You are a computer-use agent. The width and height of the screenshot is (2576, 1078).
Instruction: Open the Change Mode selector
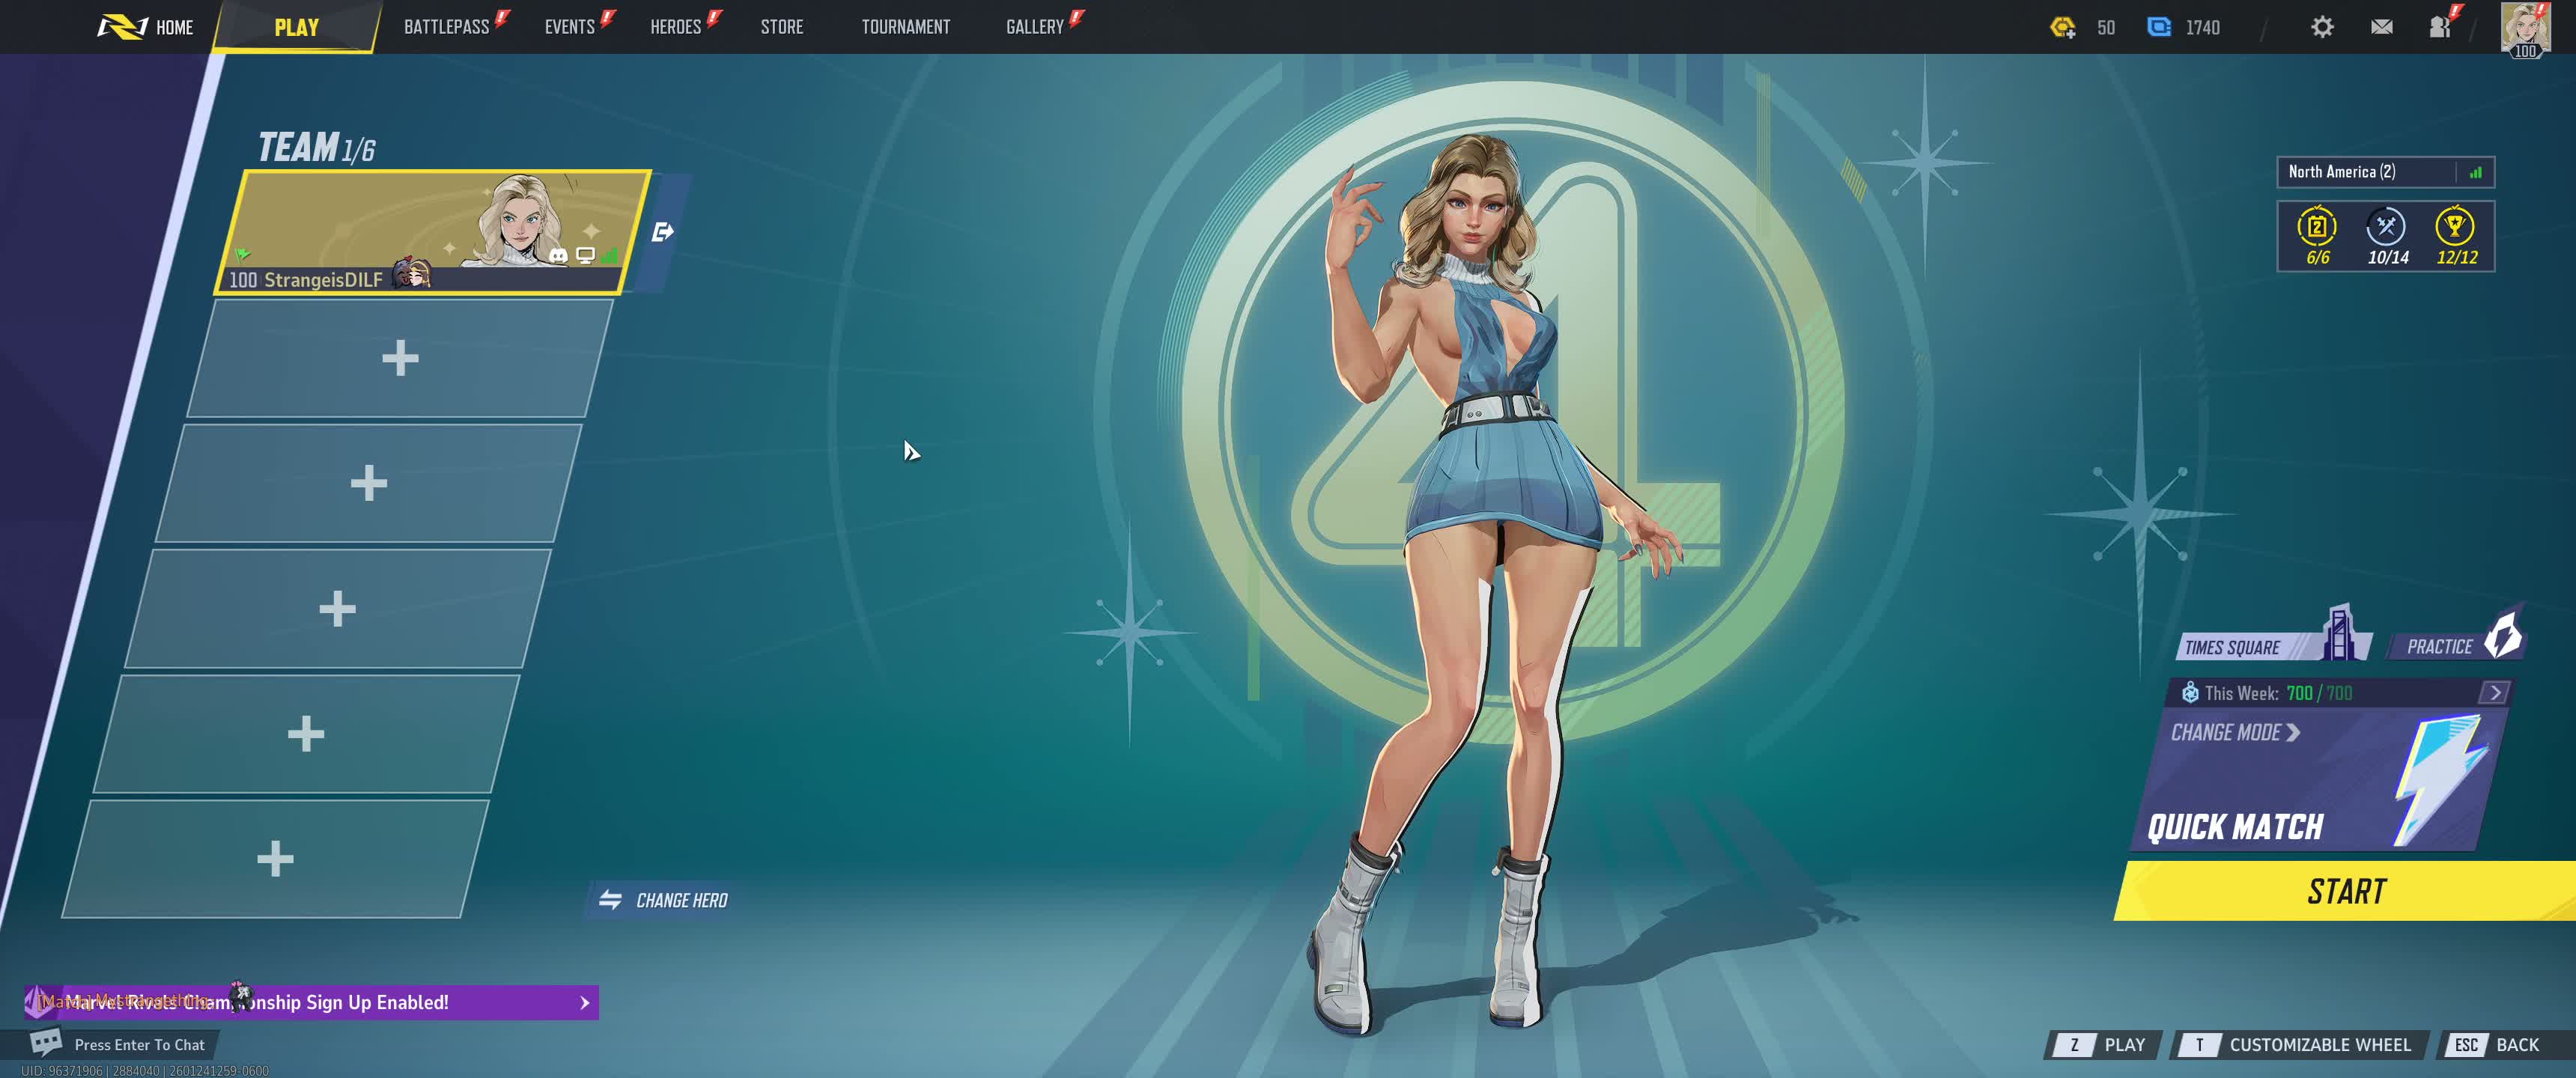tap(2235, 733)
